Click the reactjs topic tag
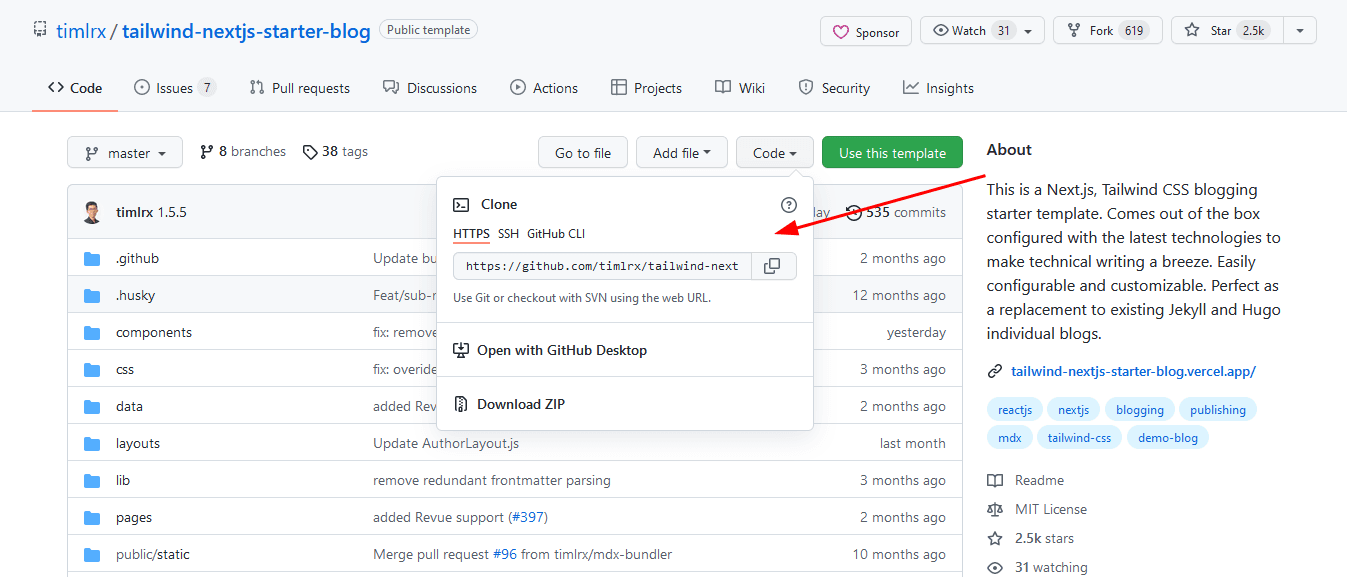 coord(1015,409)
